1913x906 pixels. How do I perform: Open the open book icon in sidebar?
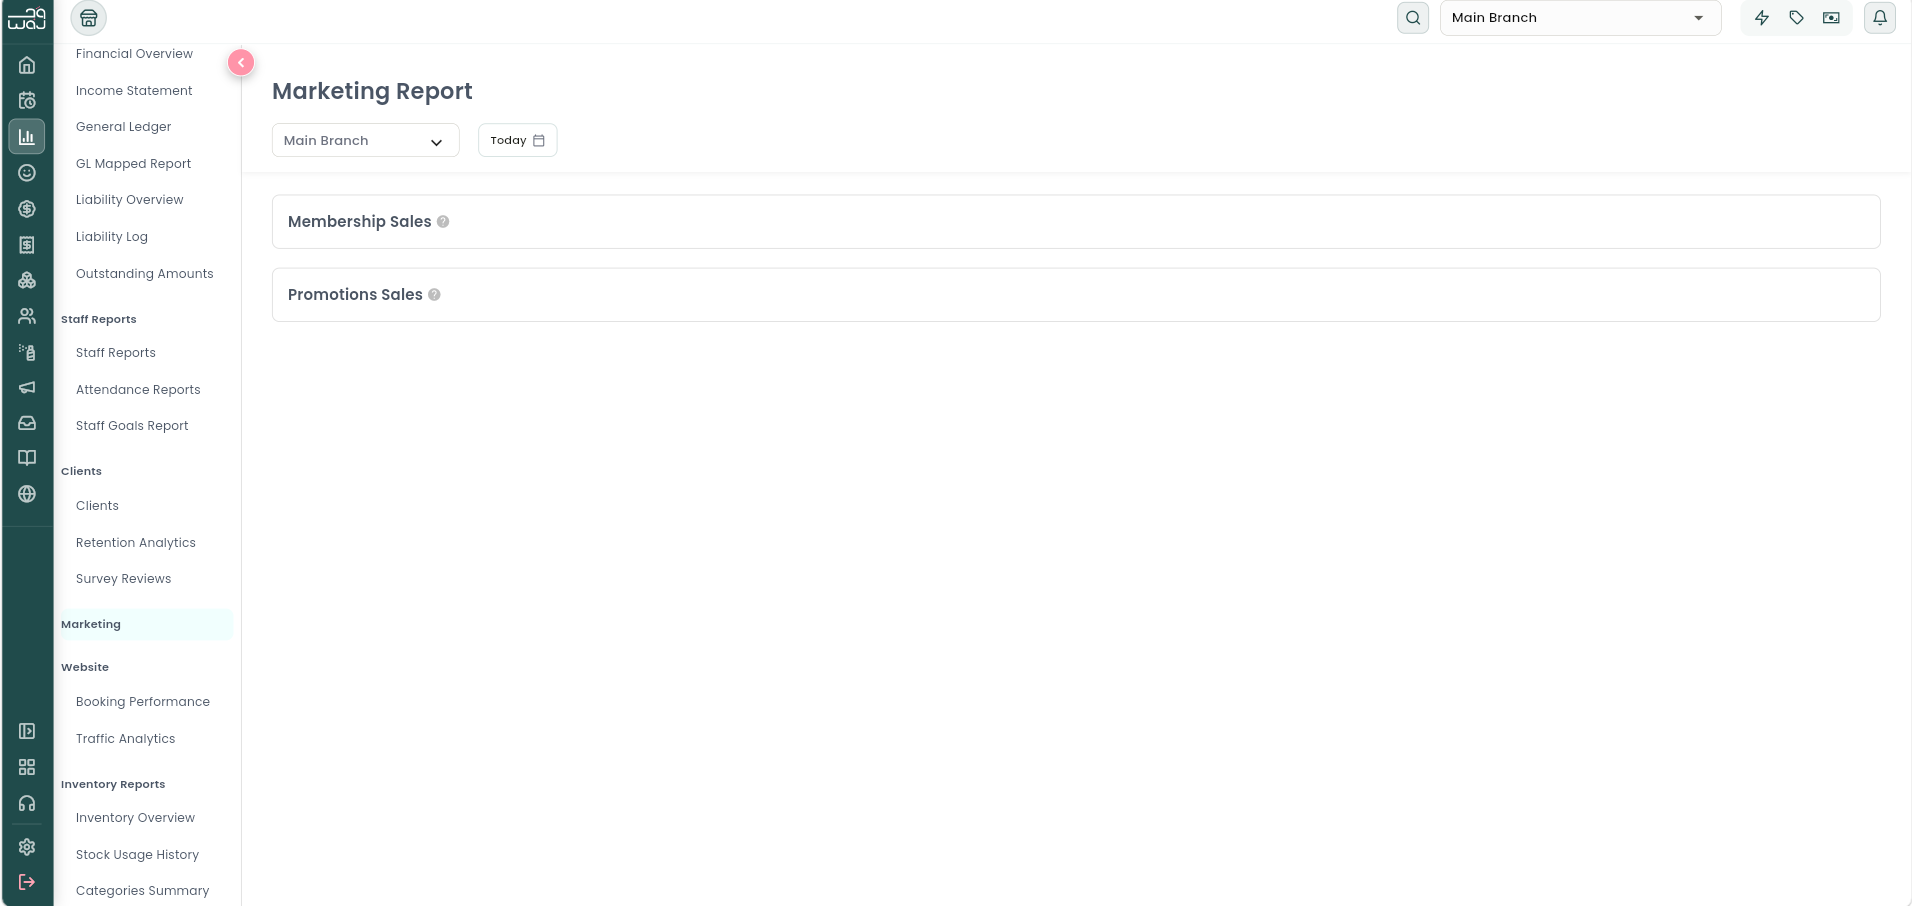27,458
